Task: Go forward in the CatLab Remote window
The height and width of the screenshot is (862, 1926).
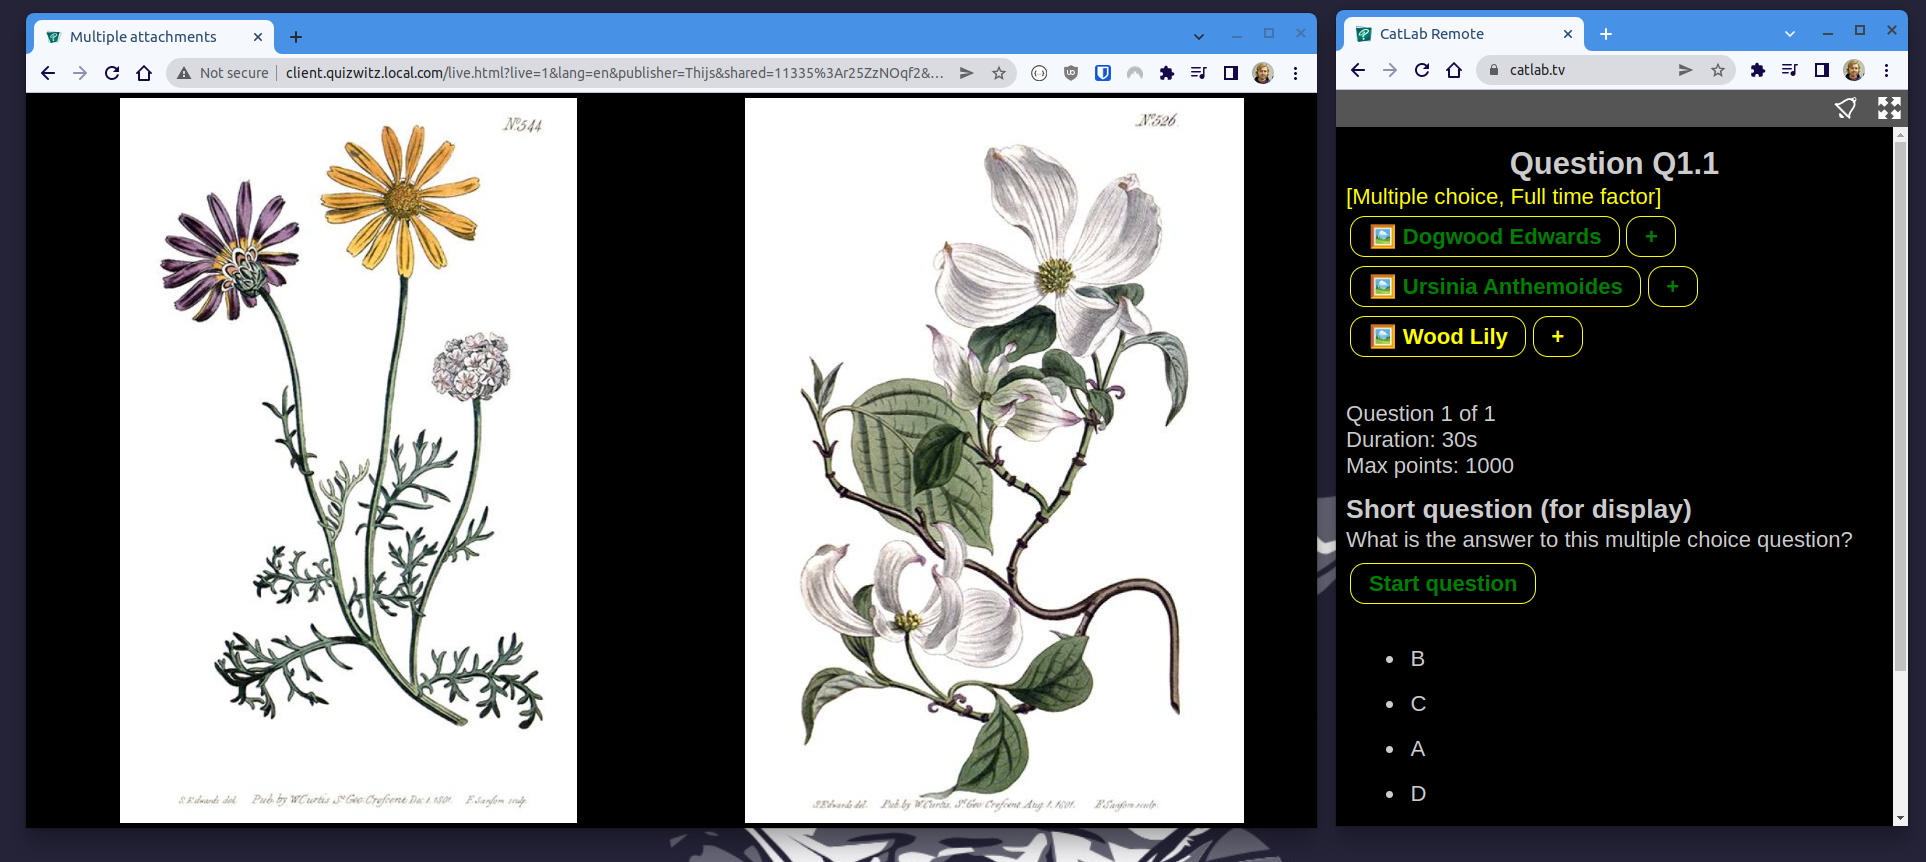Action: pos(1389,70)
